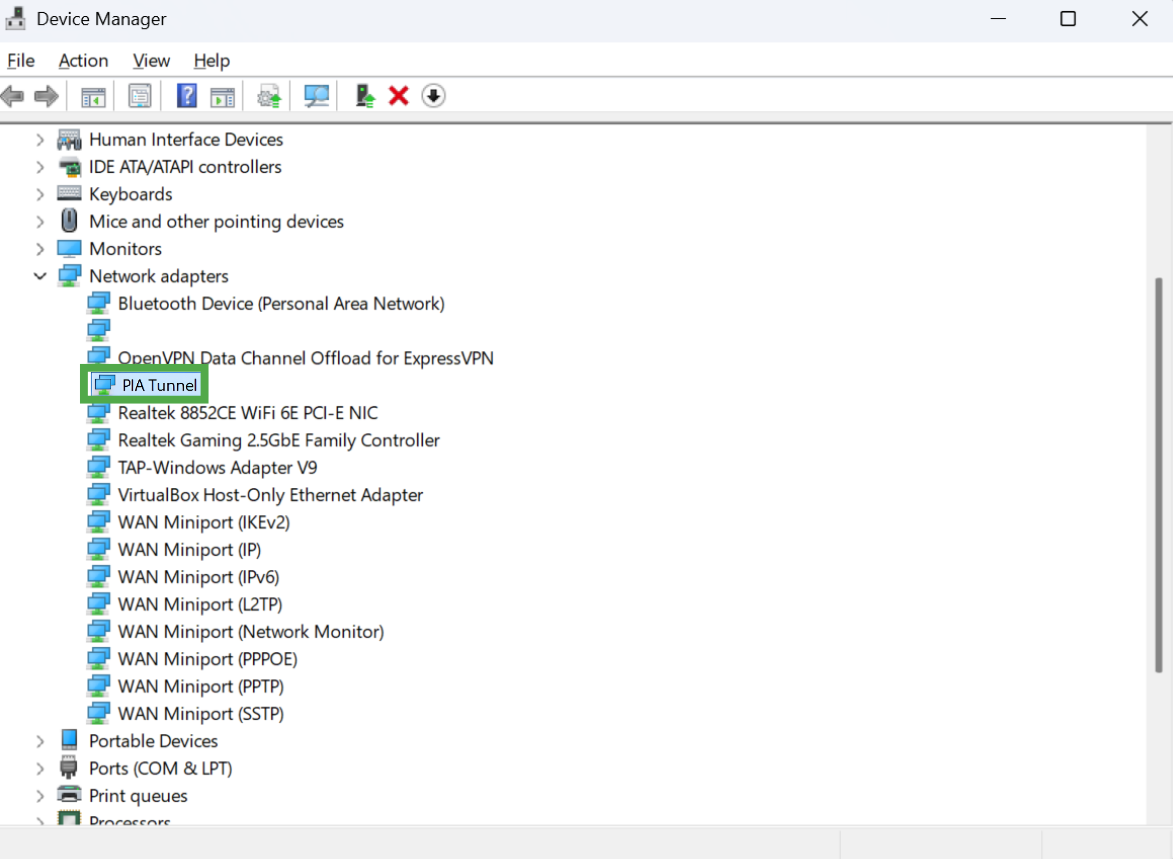The image size is (1173, 859).
Task: Click the vertical scrollbar thumb
Action: tap(1159, 474)
